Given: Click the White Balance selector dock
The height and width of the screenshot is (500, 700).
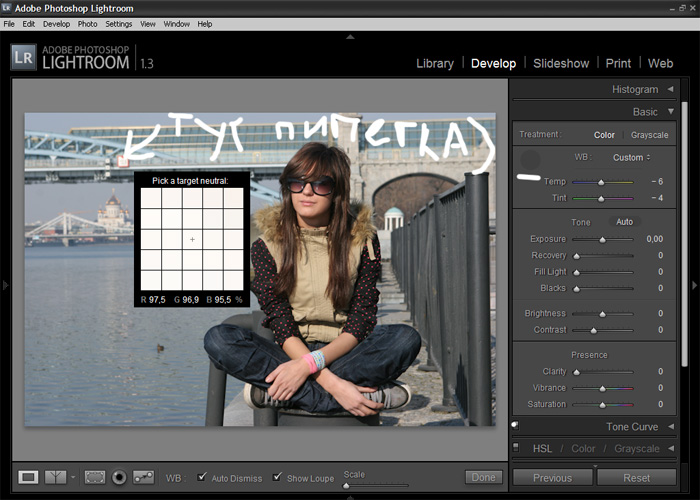Looking at the screenshot, I should pyautogui.click(x=530, y=159).
